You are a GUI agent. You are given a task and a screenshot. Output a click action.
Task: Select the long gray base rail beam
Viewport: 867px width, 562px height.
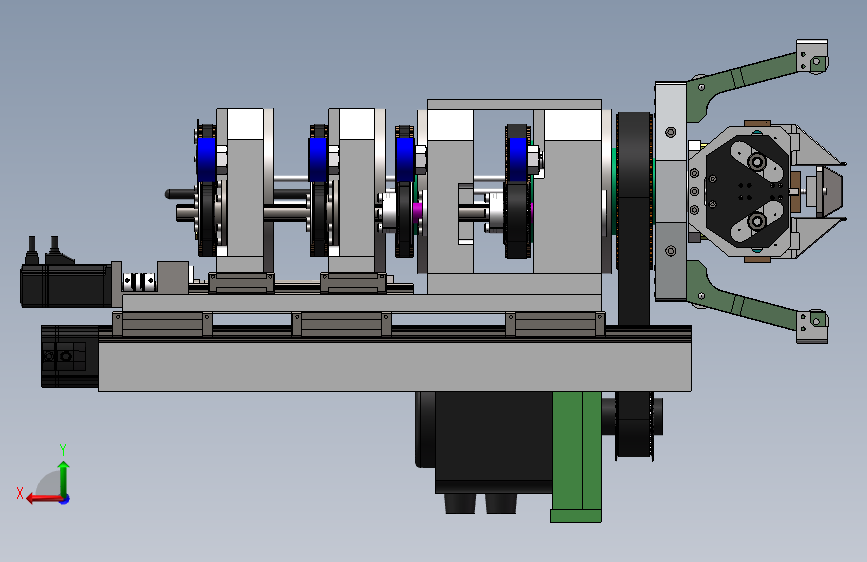(x=395, y=367)
